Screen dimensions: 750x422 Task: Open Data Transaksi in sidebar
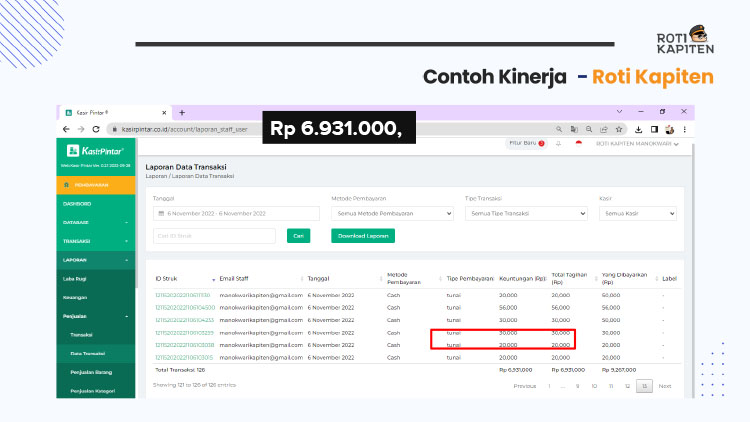(x=96, y=354)
